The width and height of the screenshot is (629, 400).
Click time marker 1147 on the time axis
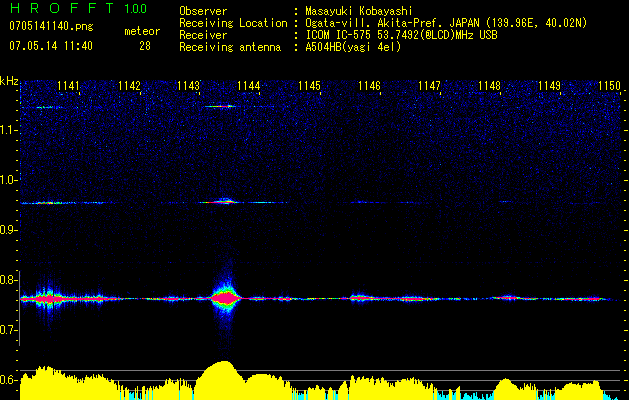click(x=429, y=86)
